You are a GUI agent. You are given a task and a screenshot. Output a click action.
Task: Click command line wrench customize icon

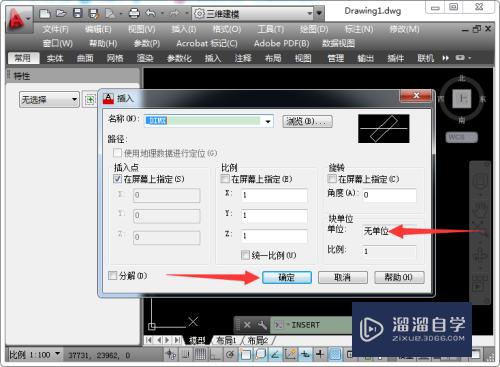click(x=262, y=325)
